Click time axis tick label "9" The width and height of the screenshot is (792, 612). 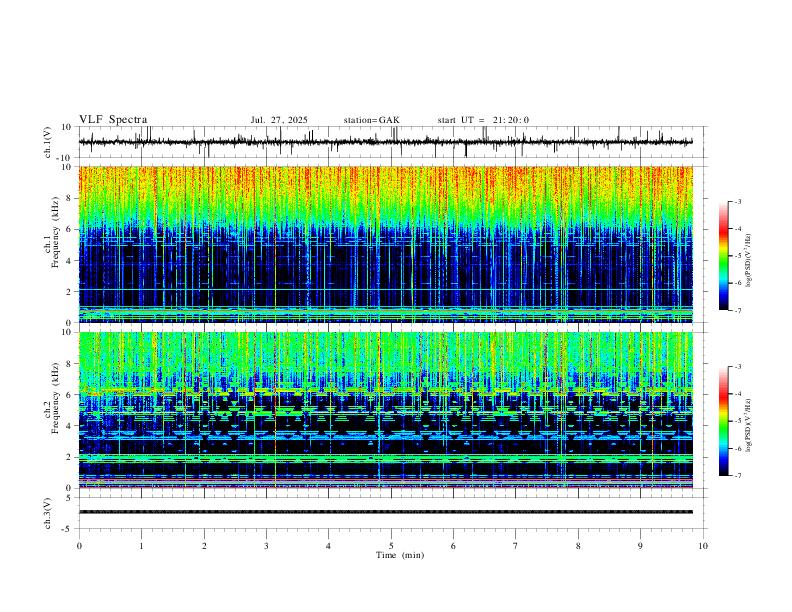pyautogui.click(x=640, y=546)
